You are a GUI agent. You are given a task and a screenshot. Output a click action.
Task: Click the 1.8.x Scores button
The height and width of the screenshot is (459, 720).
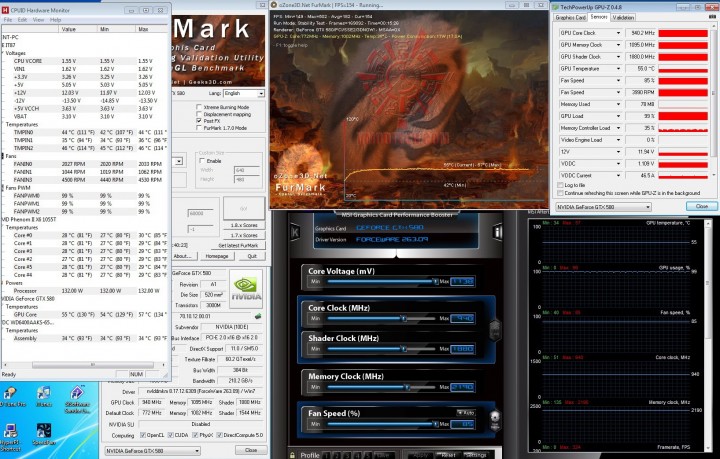pyautogui.click(x=244, y=225)
